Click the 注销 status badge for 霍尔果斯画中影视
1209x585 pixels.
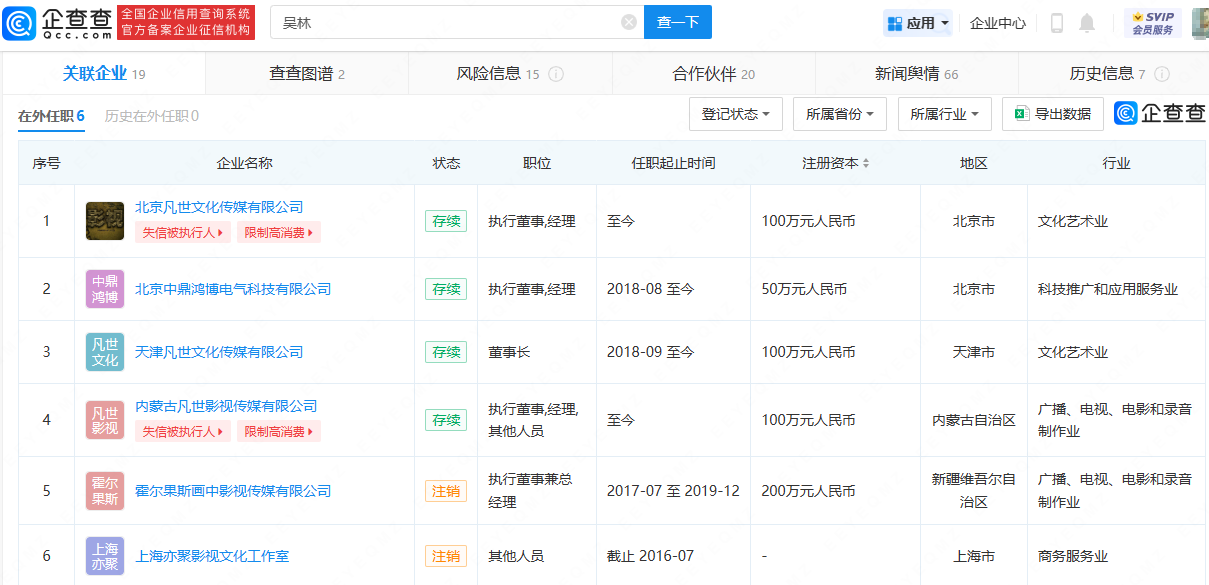pos(446,491)
